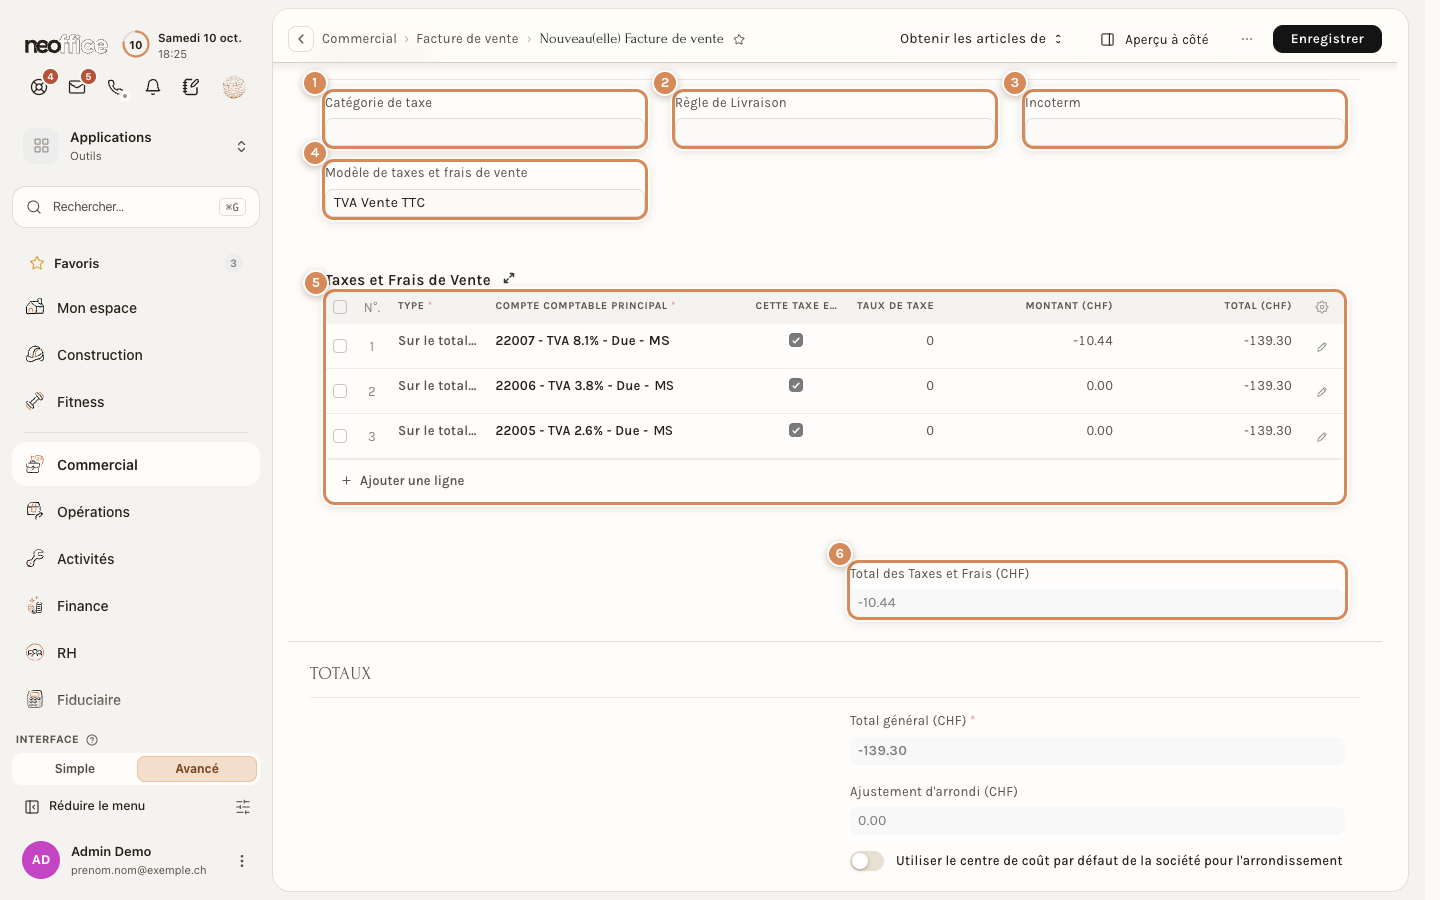Open the Catégorie de taxe field
Screen dimensions: 1440x900
click(485, 132)
